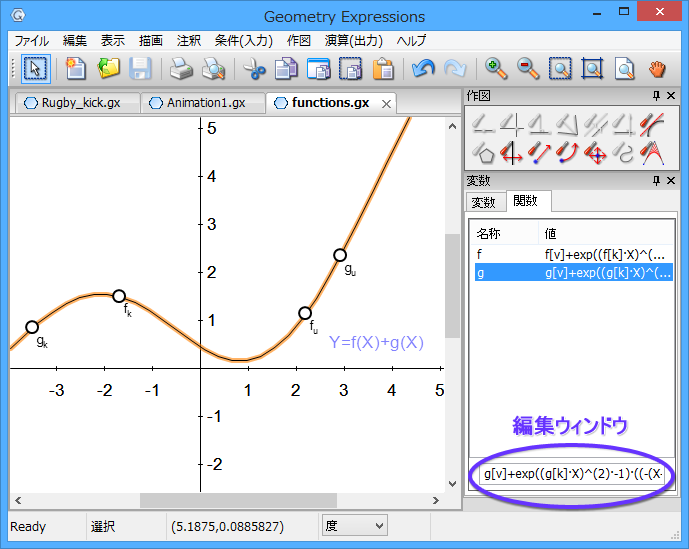This screenshot has height=549, width=689.
Task: Select the polygon construction tool
Action: click(483, 153)
